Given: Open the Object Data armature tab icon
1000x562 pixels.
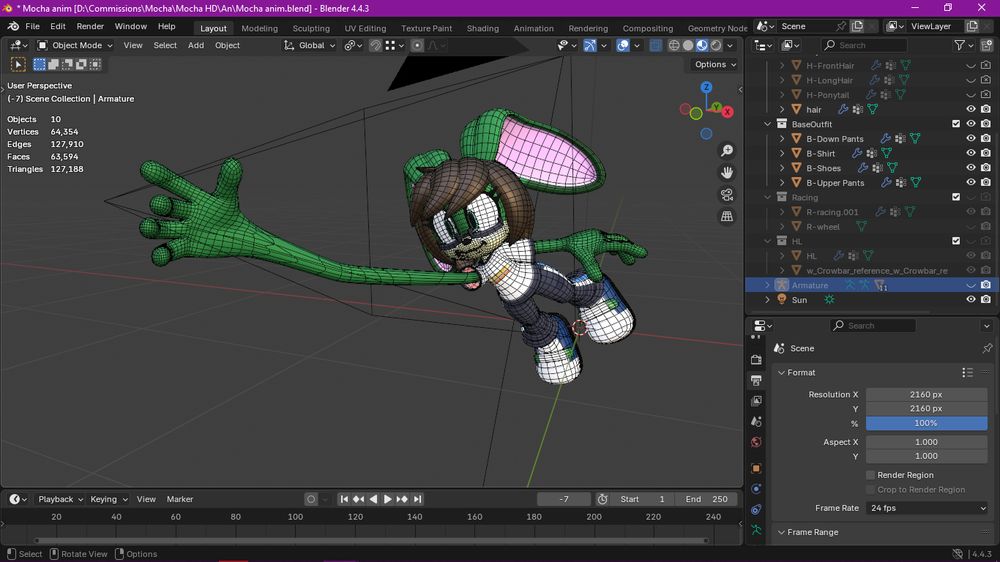Looking at the screenshot, I should 756,529.
